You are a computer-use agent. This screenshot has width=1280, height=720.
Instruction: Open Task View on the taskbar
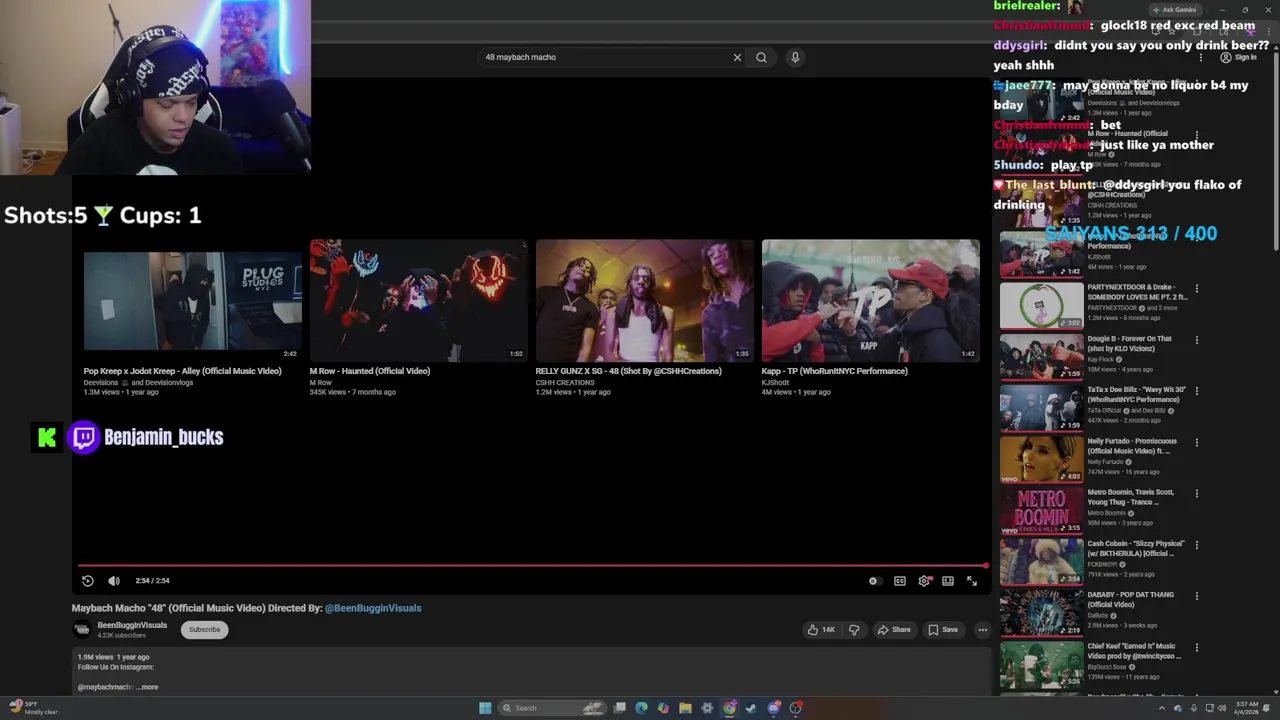[x=620, y=708]
